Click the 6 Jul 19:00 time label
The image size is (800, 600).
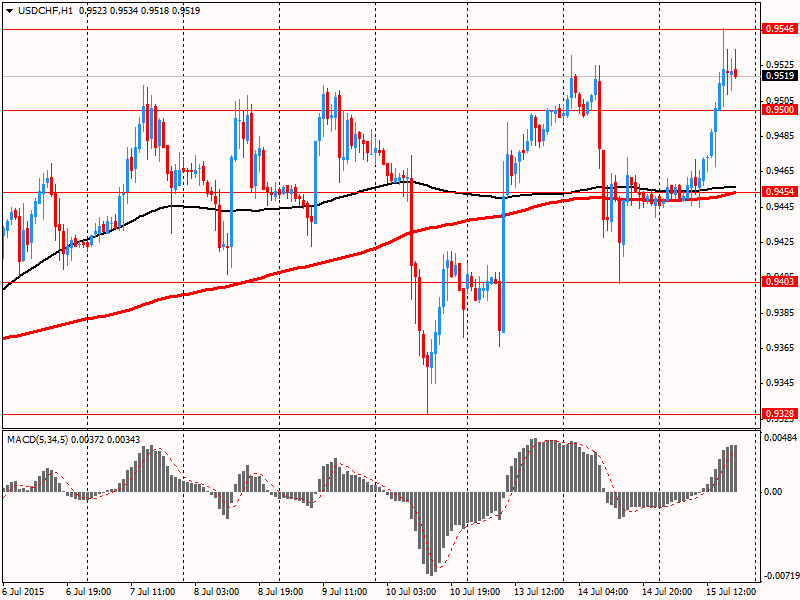(88, 592)
